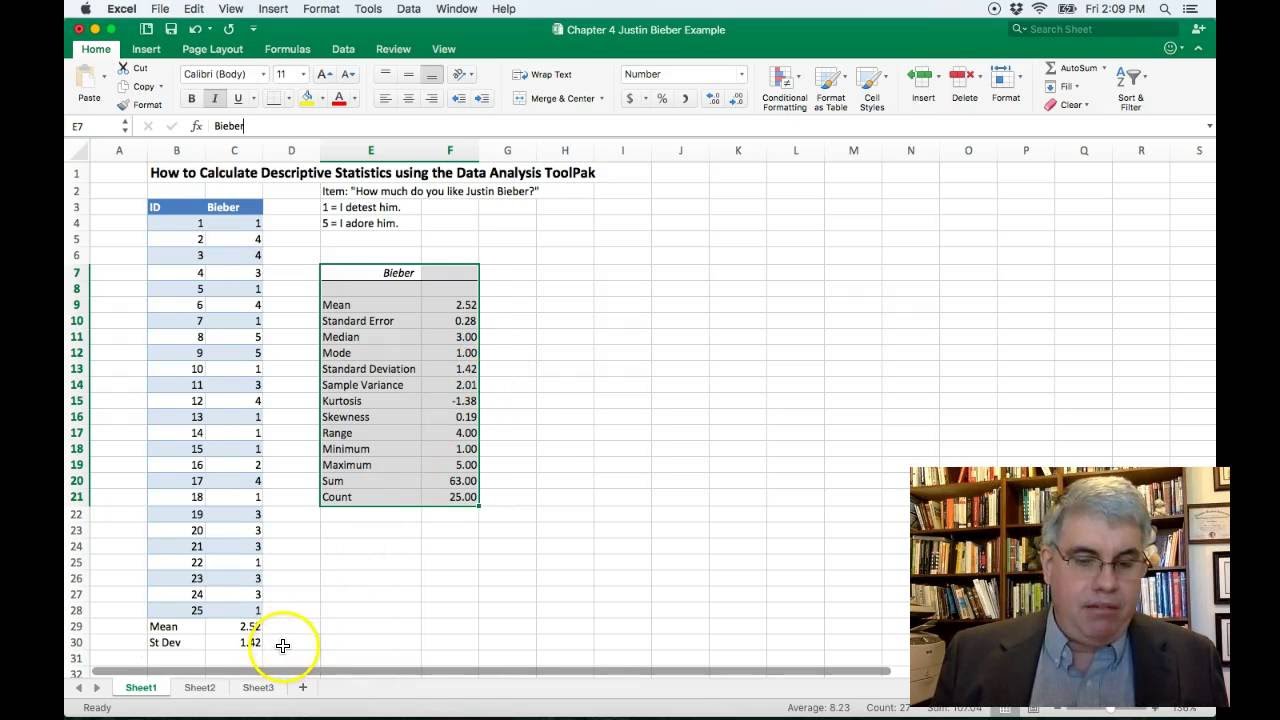Click the font color red swatch

[339, 98]
